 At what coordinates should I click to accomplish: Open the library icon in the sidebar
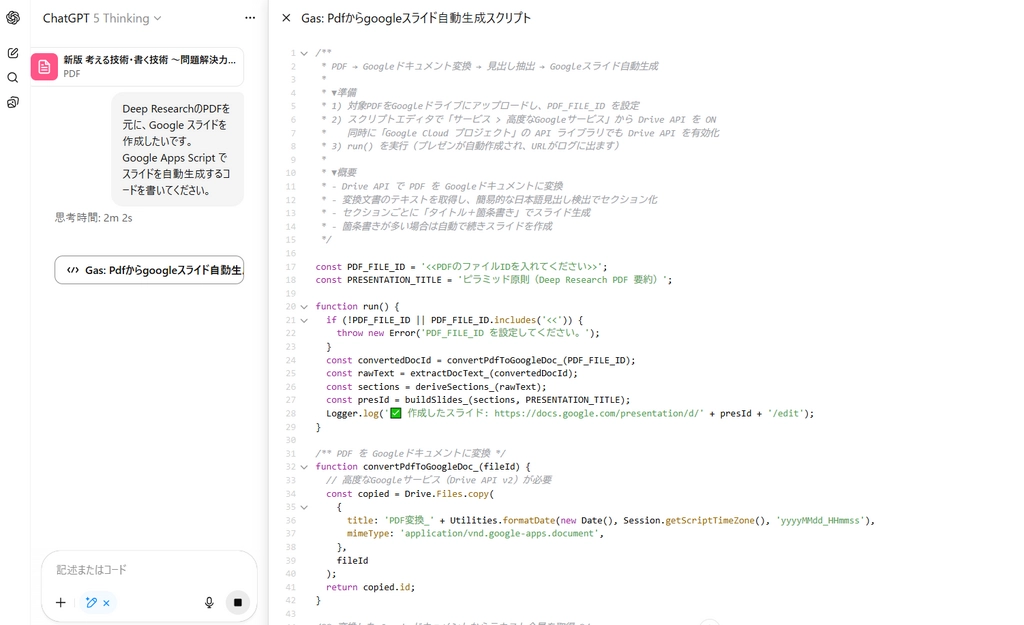pyautogui.click(x=13, y=103)
